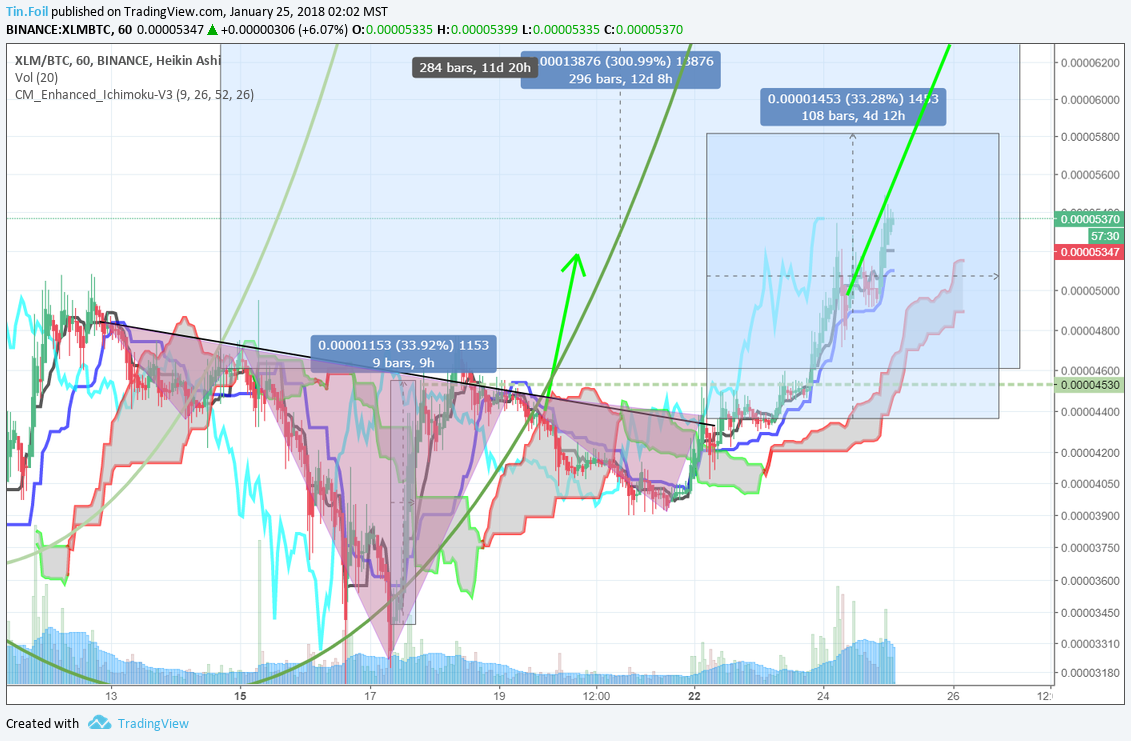Click the date 19 on time axis

point(499,696)
